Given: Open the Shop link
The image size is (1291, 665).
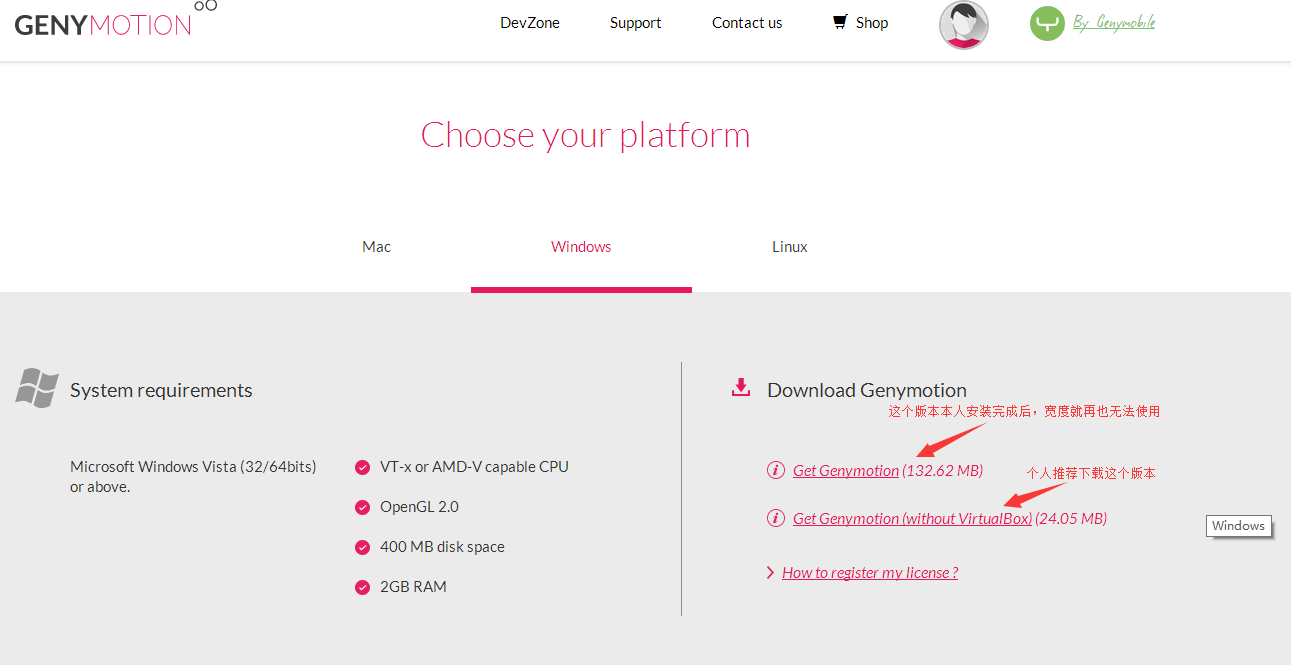Looking at the screenshot, I should click(x=872, y=23).
